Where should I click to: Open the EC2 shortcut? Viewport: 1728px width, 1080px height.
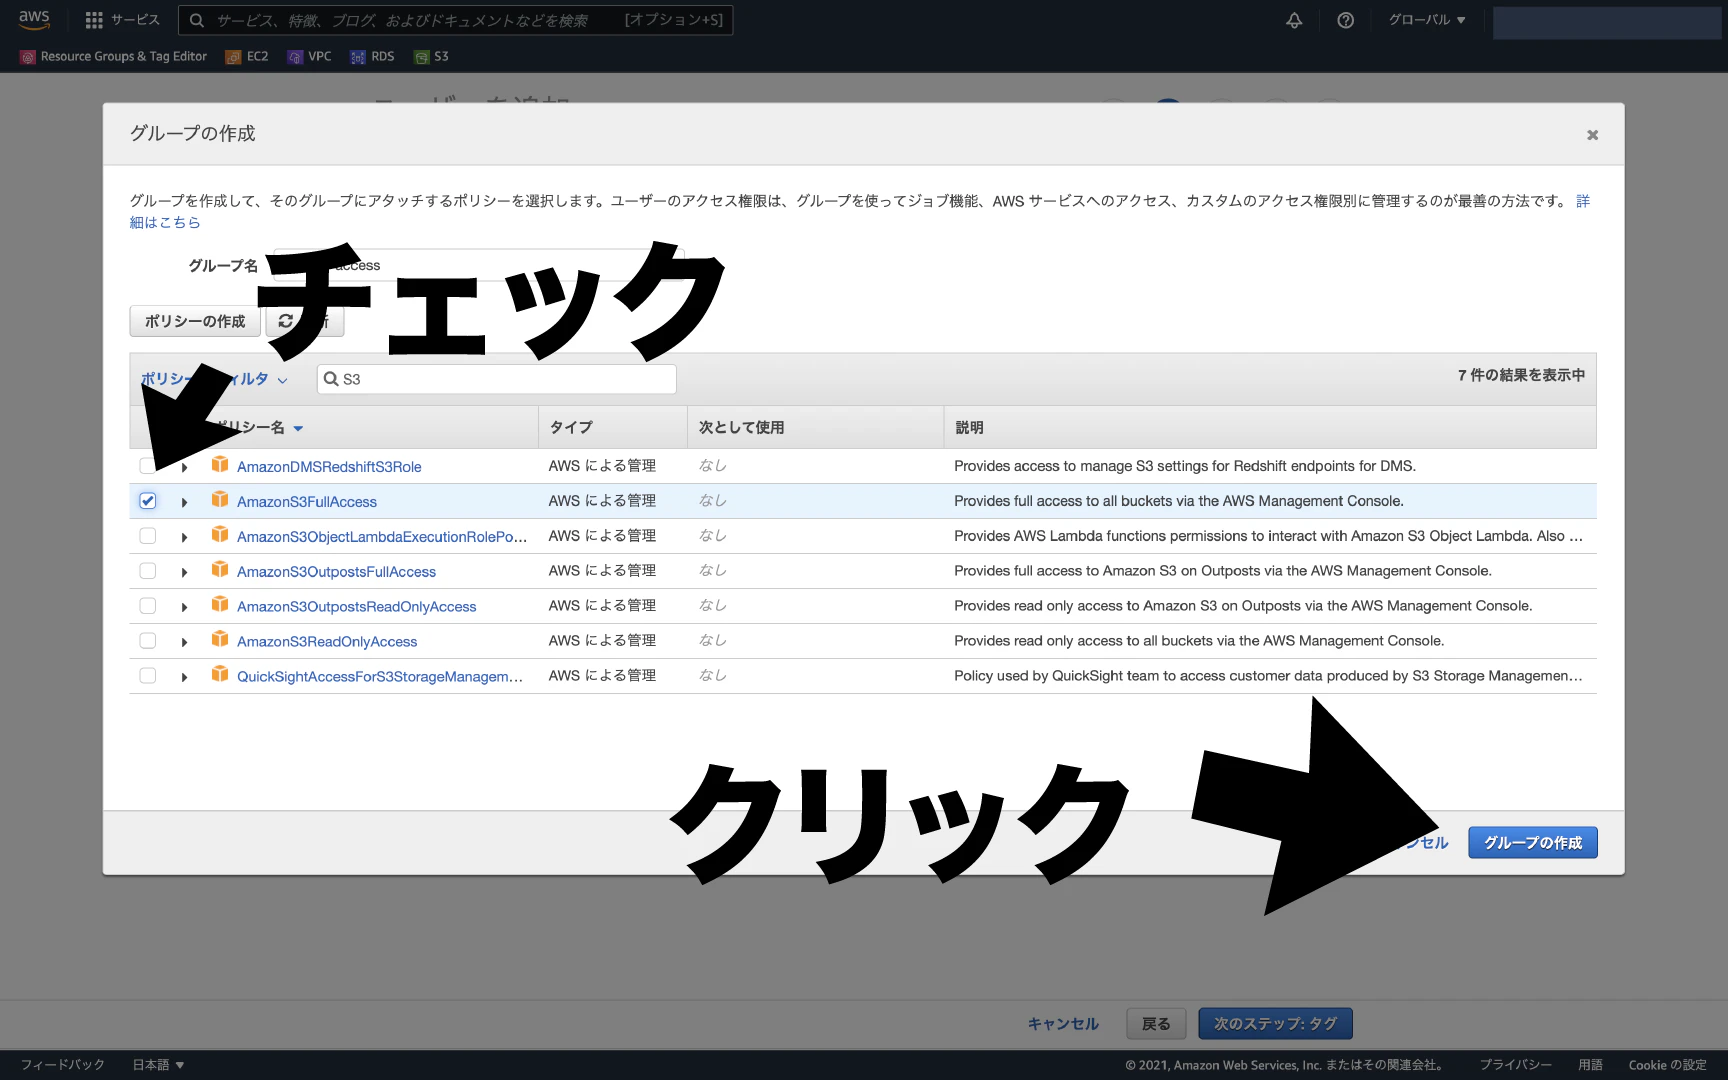click(247, 57)
